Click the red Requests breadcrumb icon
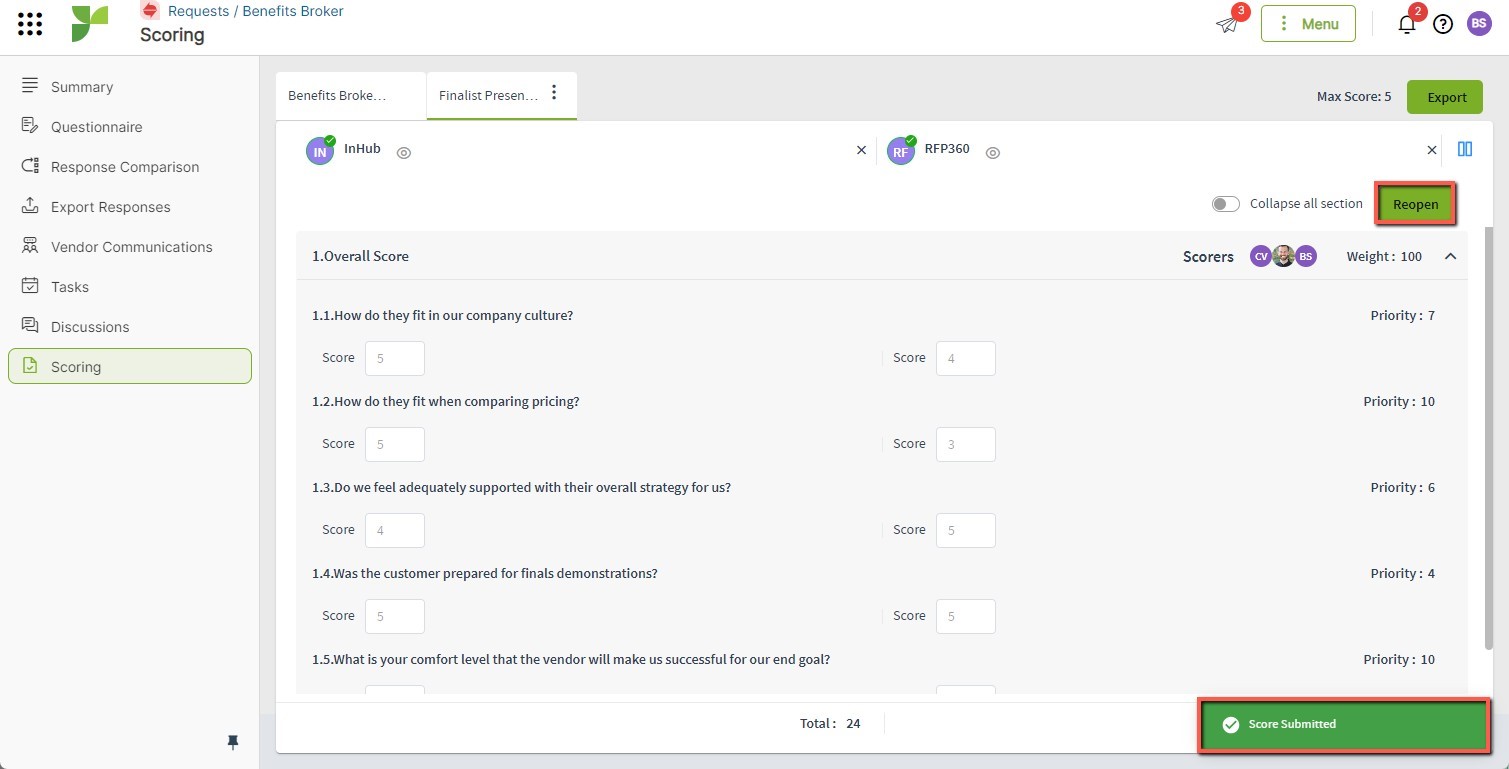Viewport: 1509px width, 769px height. point(150,11)
